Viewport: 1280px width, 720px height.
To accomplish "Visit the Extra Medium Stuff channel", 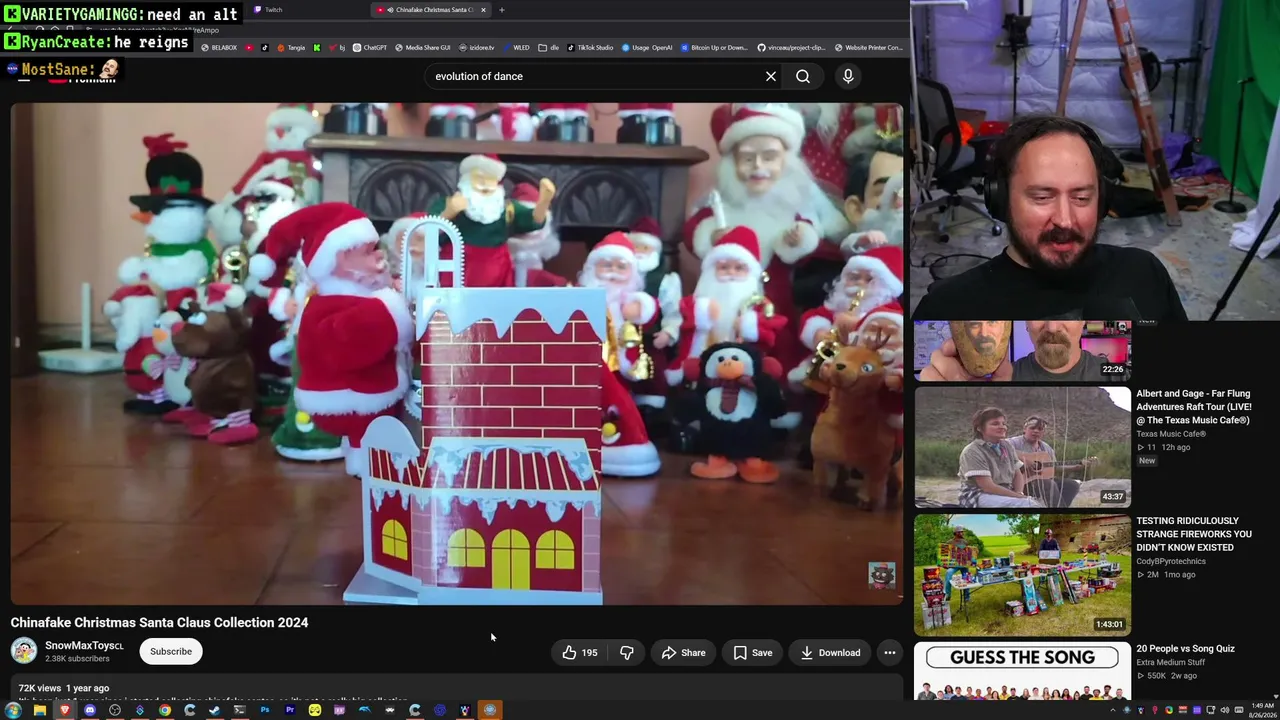I will tap(1171, 663).
